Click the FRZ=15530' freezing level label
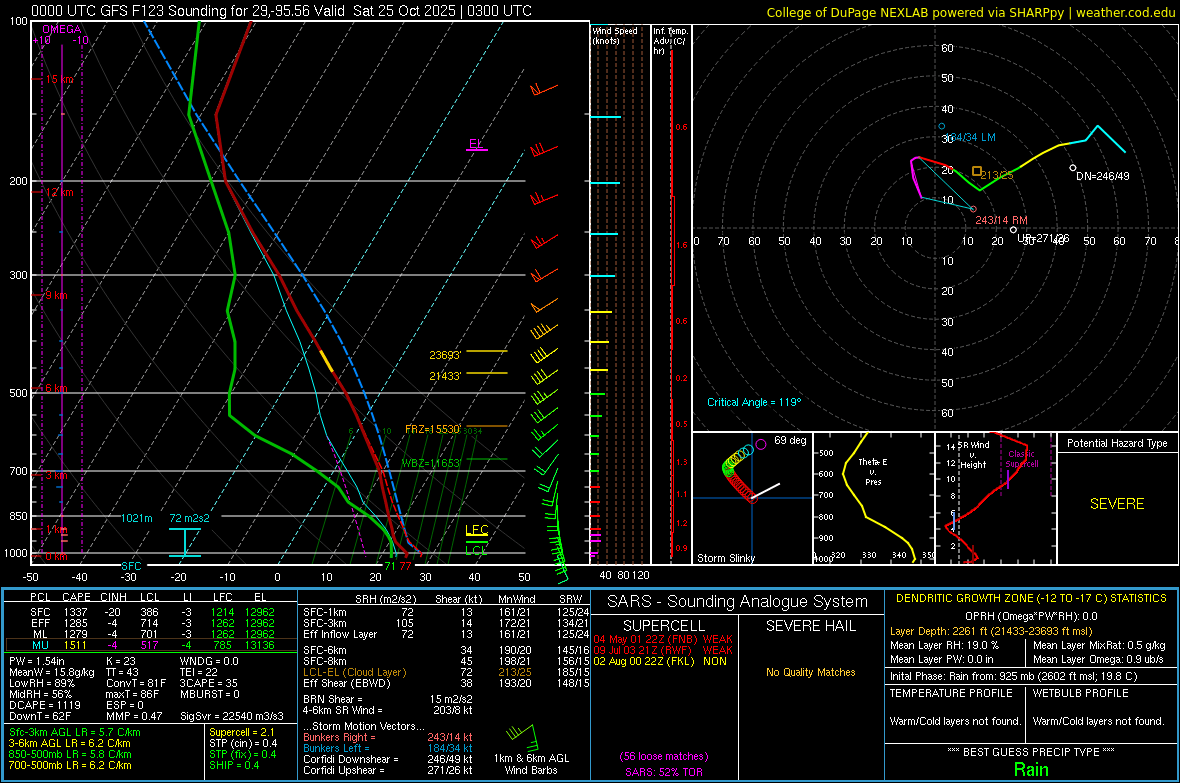 [x=433, y=429]
